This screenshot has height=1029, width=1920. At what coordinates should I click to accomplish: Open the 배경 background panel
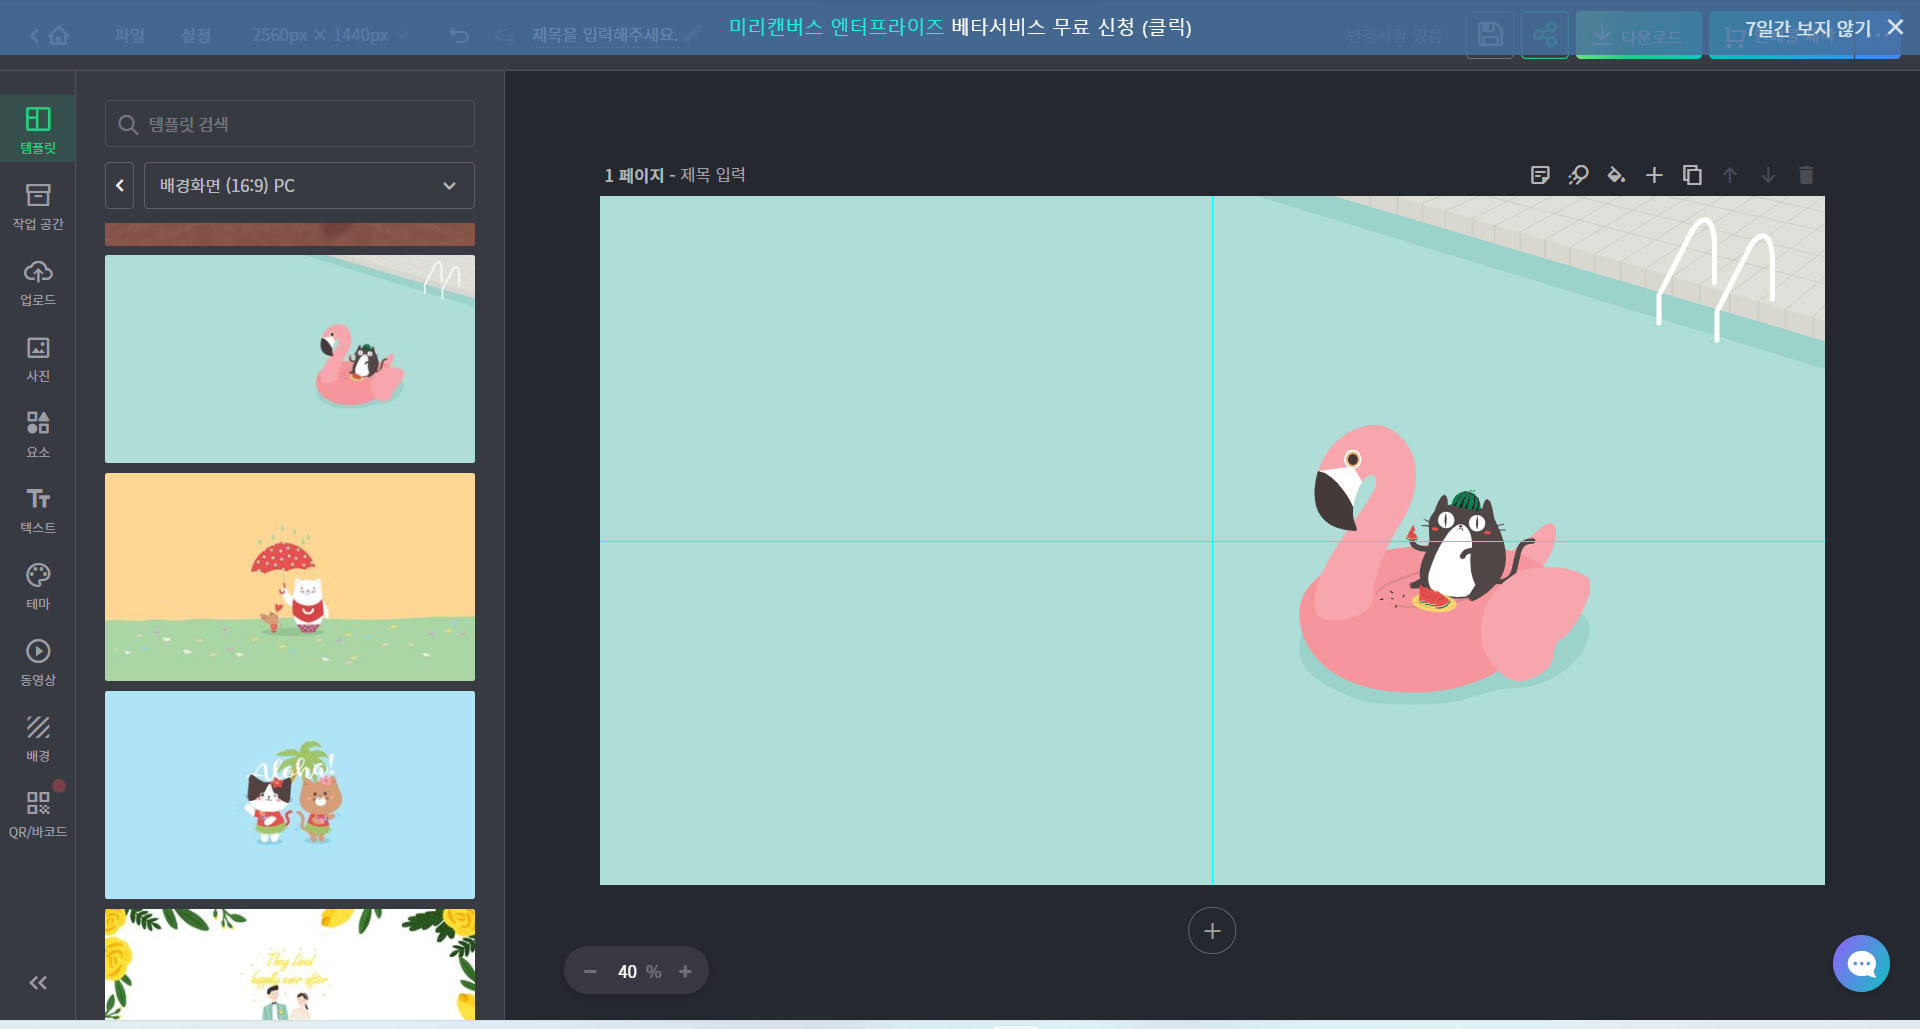click(x=38, y=738)
